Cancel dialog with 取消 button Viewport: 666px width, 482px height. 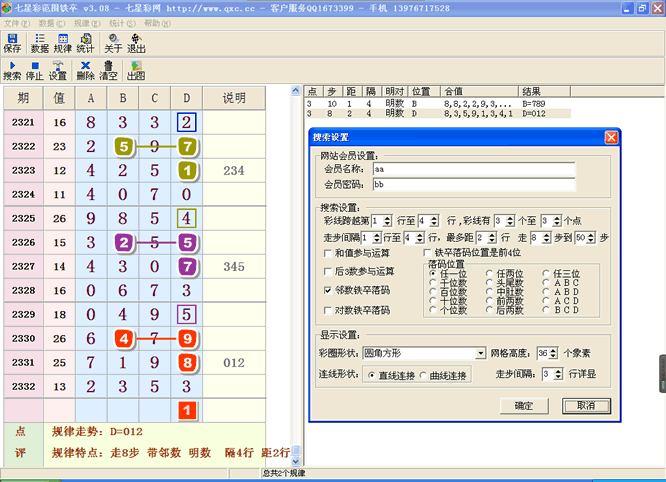586,406
